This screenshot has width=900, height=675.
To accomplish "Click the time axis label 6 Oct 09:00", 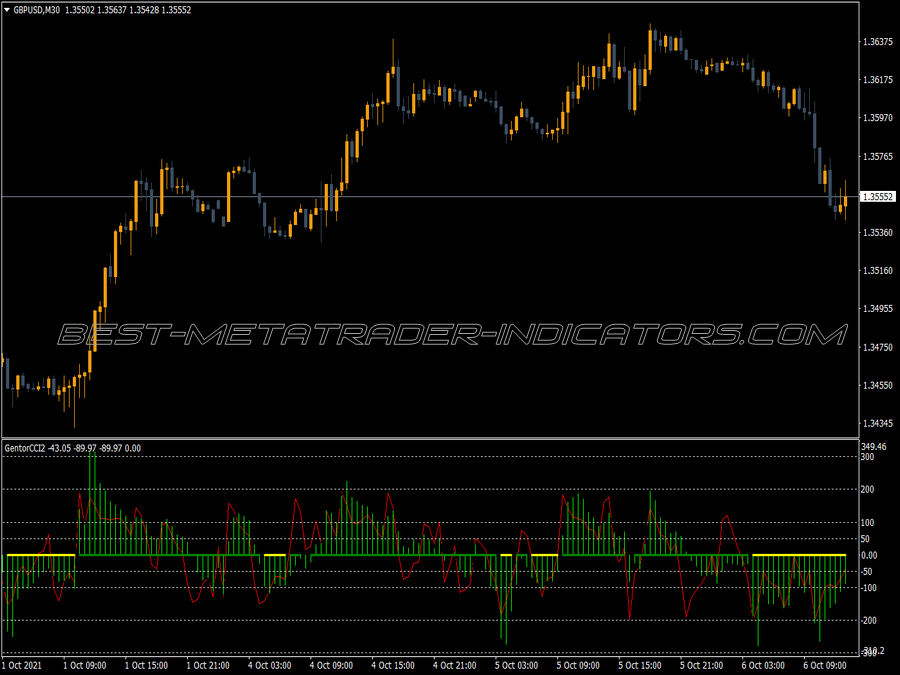I will pos(825,665).
